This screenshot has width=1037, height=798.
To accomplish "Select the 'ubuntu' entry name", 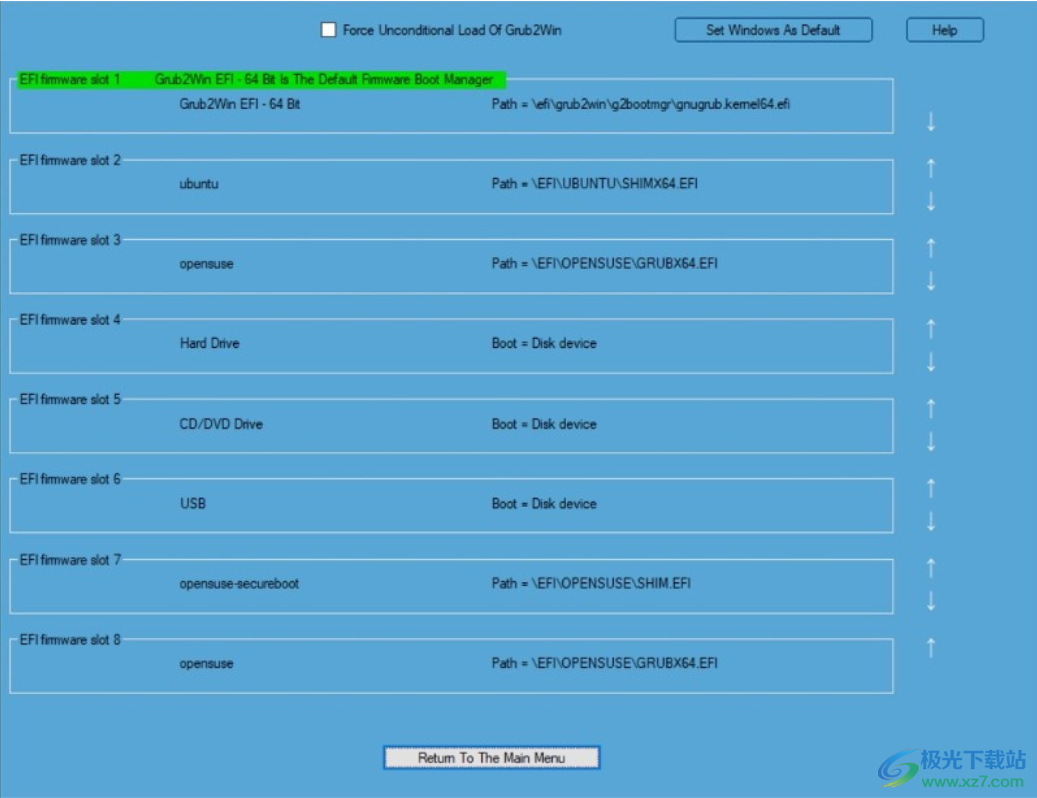I will (x=198, y=184).
